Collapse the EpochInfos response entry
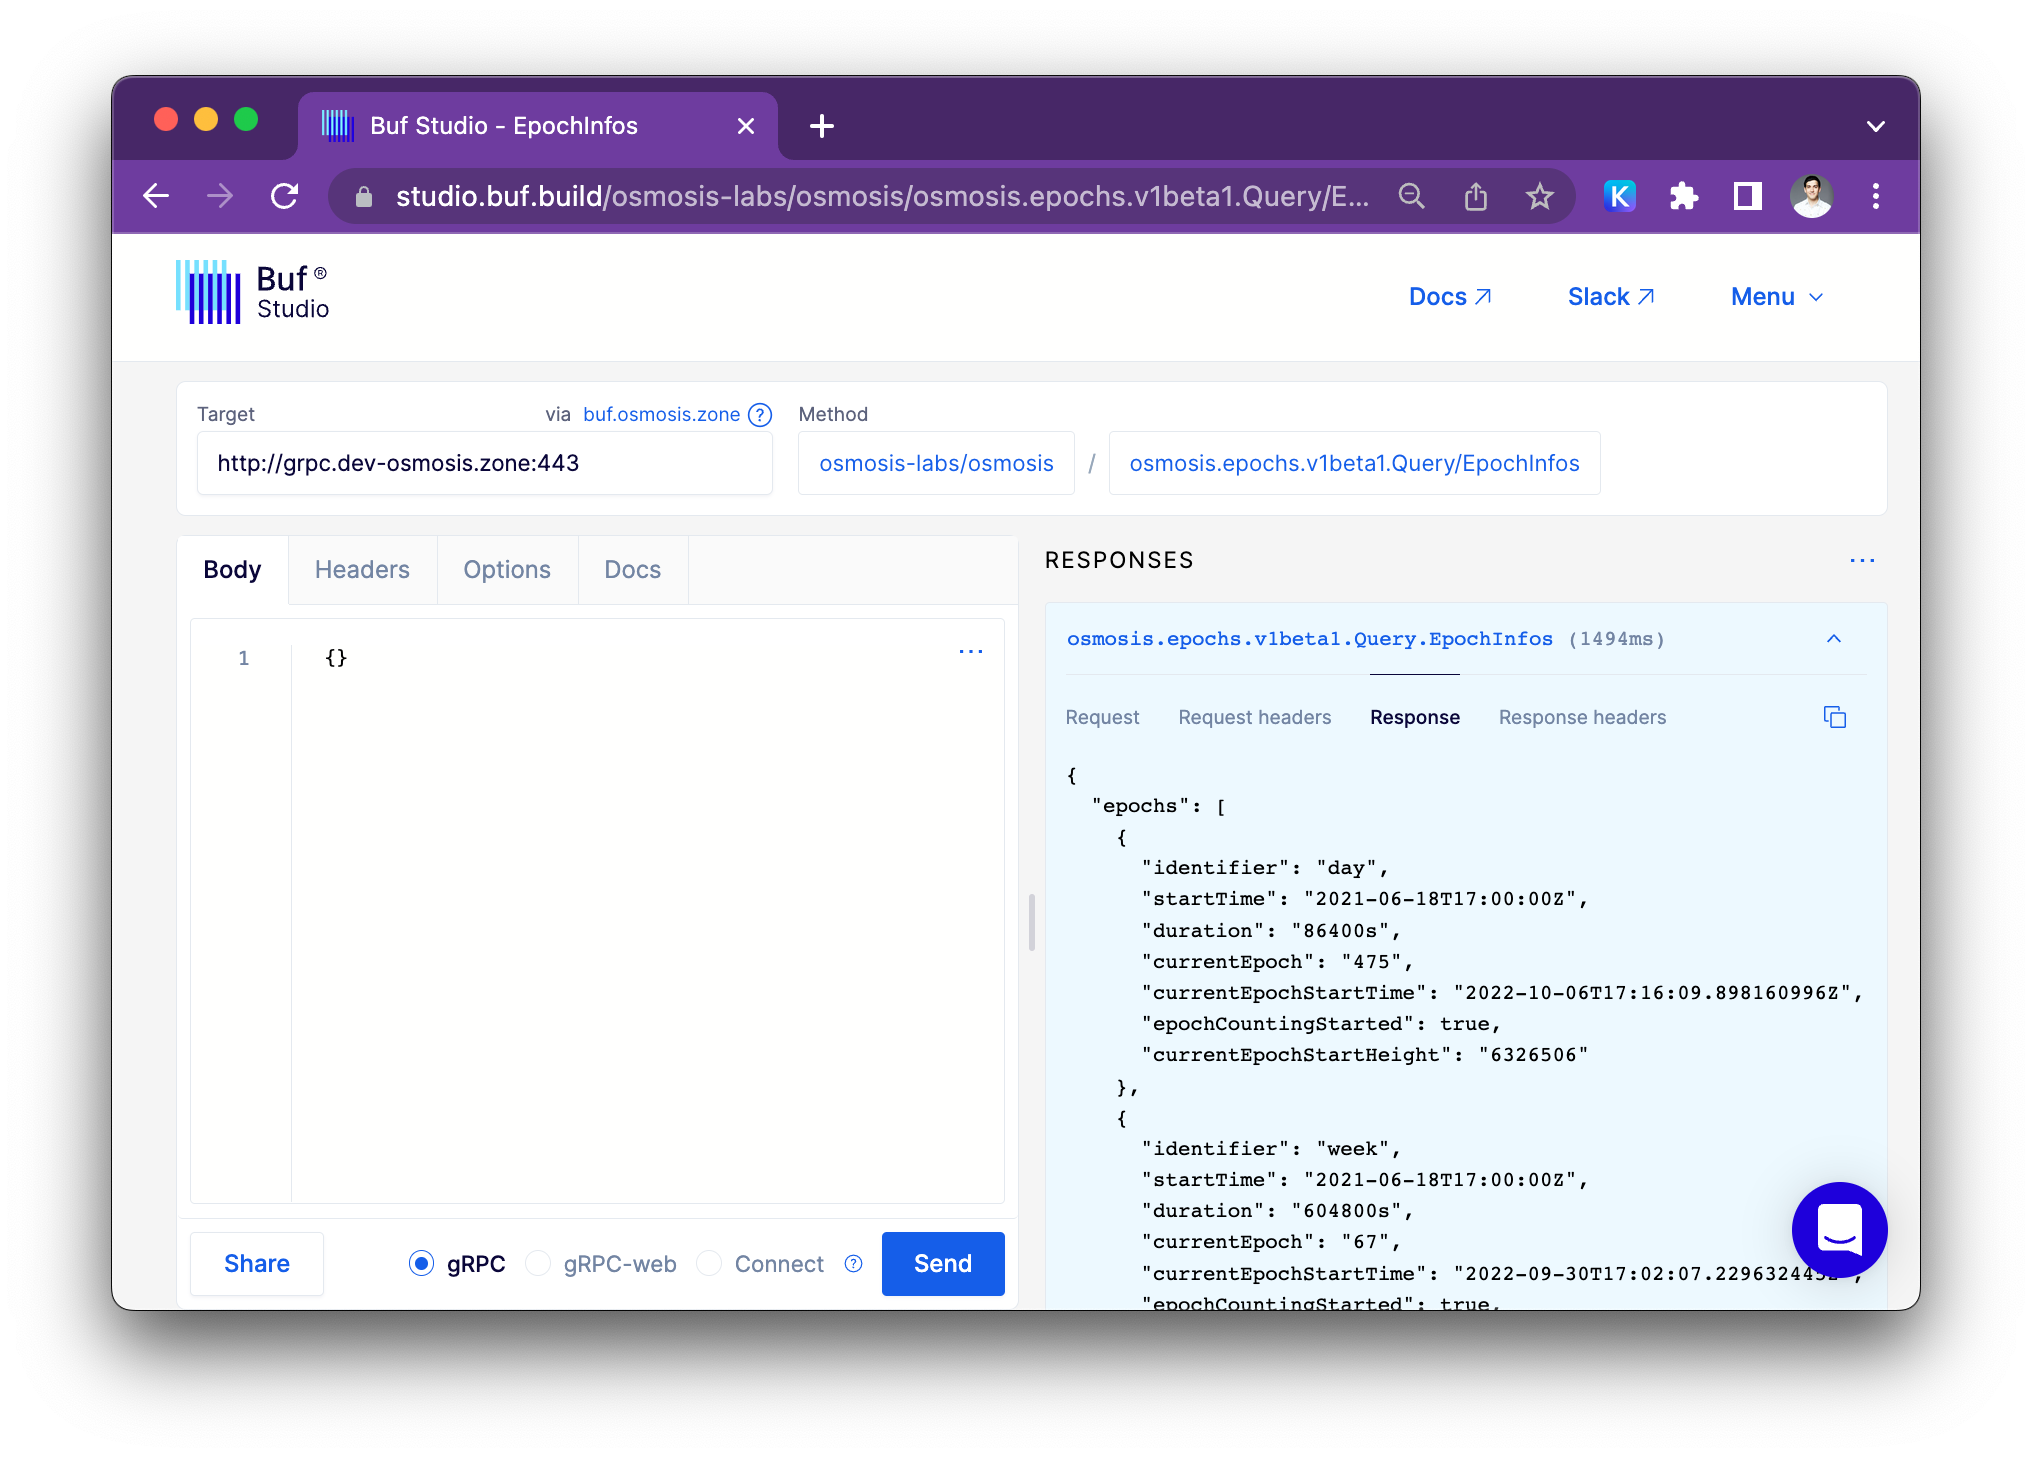Screen dimensions: 2032x1458 coord(1833,639)
